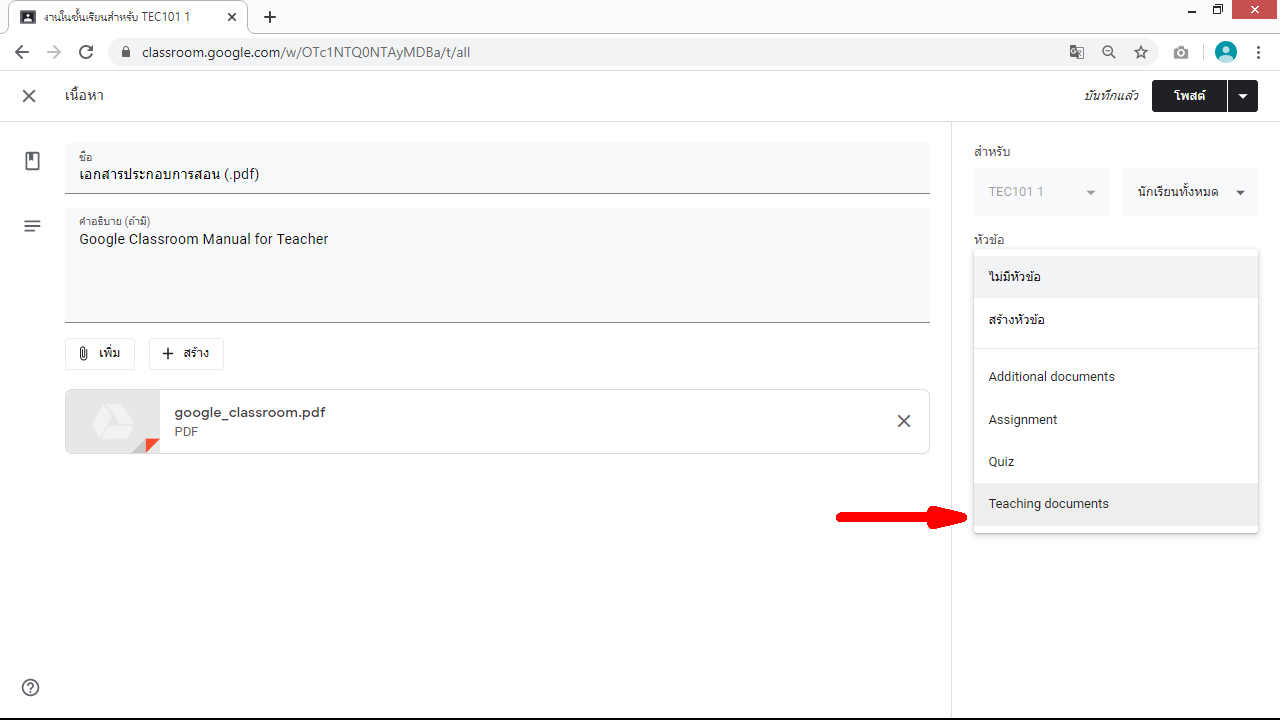Image resolution: width=1280 pixels, height=720 pixels.
Task: Open Chrome's three-dot menu
Action: tap(1258, 52)
